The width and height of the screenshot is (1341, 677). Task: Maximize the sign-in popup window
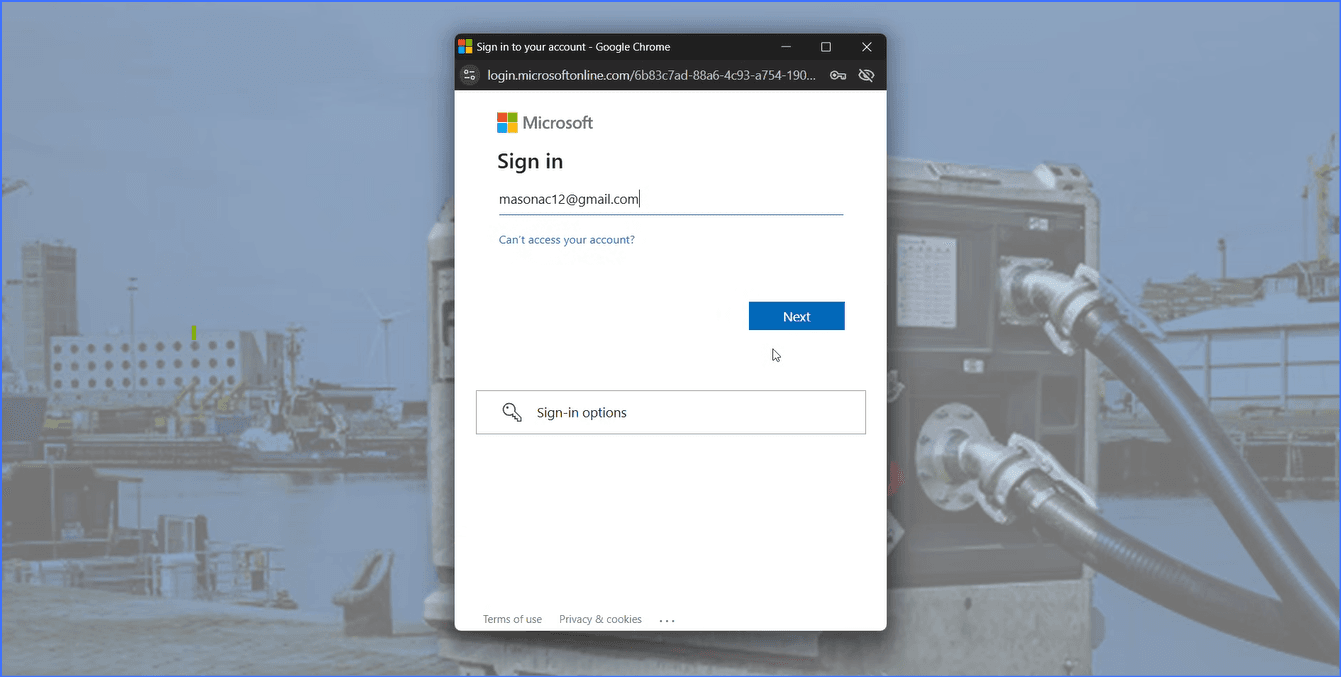click(x=826, y=47)
